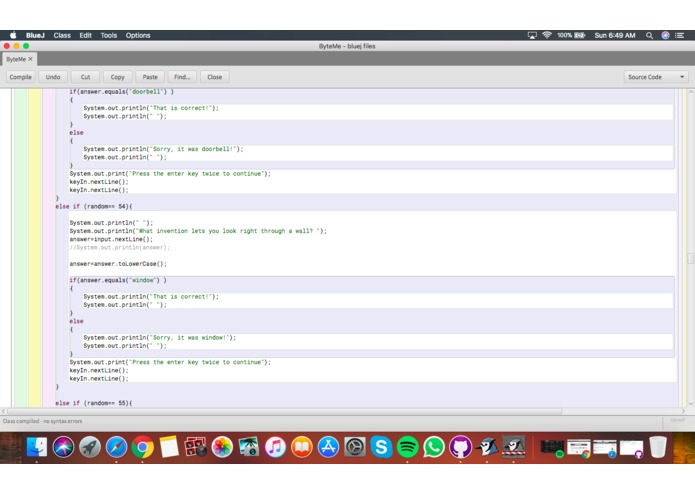The image size is (695, 494).
Task: Open the Options menu
Action: [138, 35]
